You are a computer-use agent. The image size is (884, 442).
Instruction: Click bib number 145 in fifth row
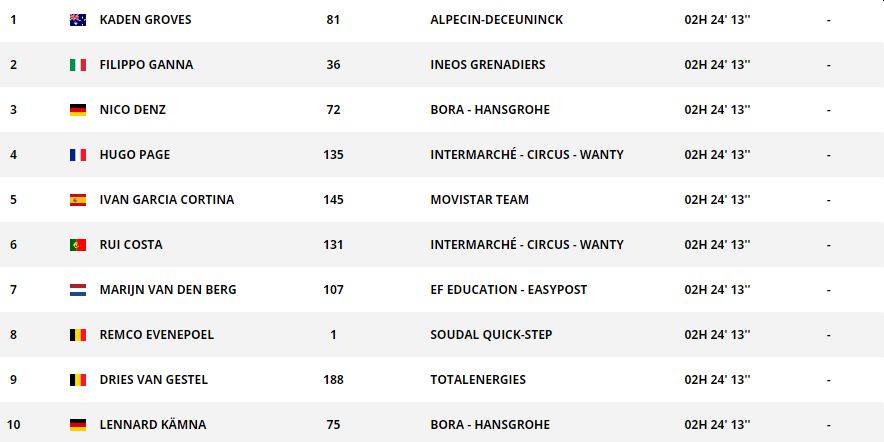[x=333, y=200]
